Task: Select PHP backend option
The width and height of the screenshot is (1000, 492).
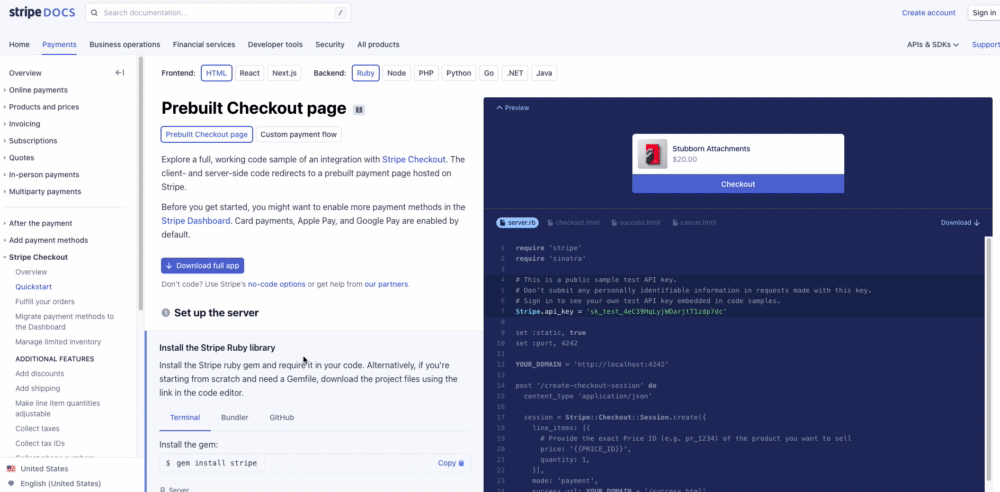Action: coord(426,73)
